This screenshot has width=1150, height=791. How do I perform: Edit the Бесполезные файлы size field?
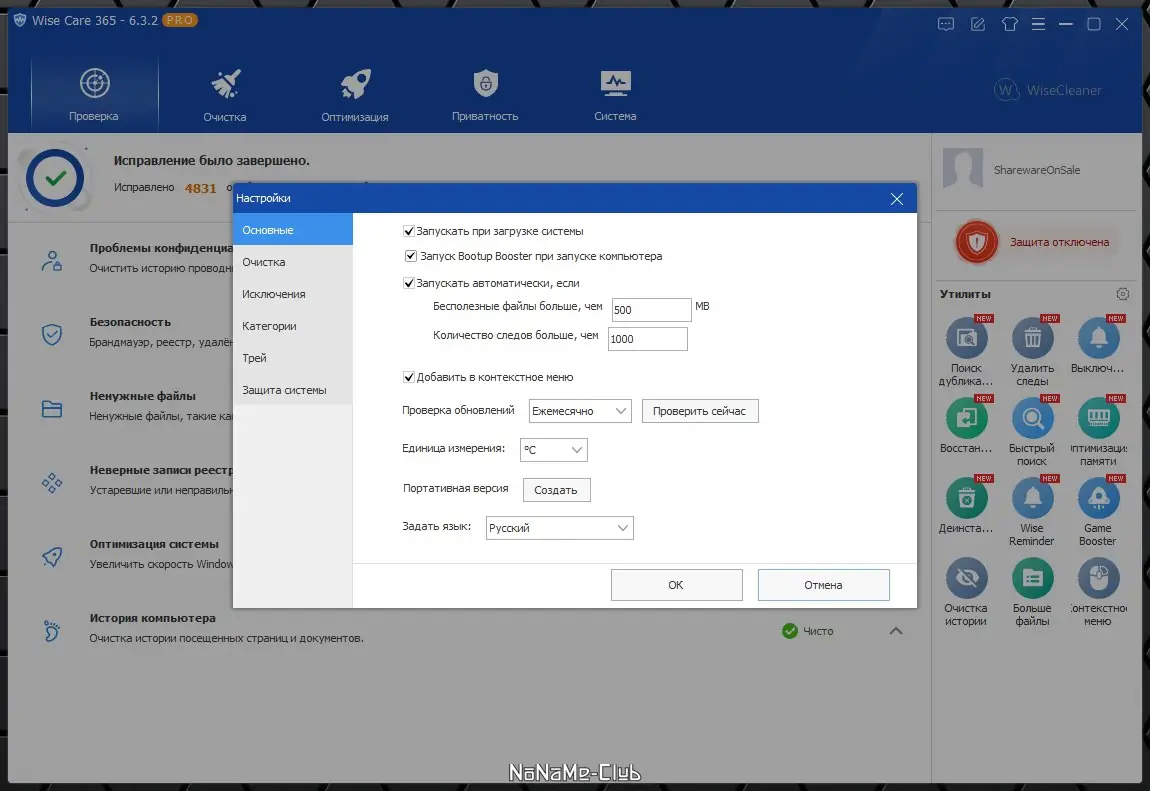coord(651,309)
